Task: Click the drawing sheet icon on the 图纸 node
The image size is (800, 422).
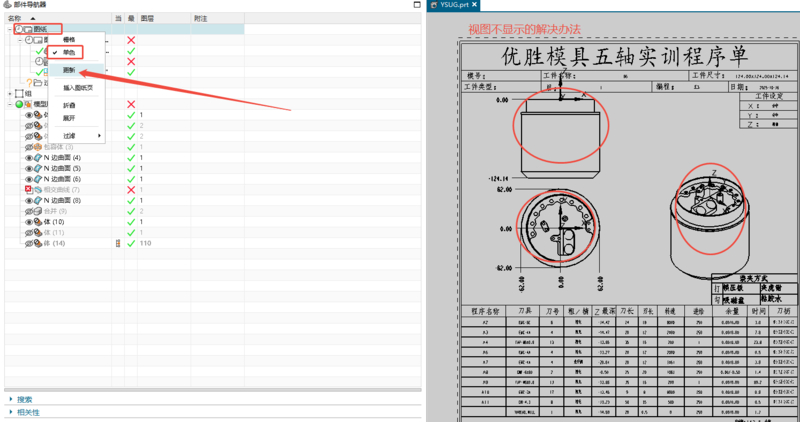Action: coord(28,30)
